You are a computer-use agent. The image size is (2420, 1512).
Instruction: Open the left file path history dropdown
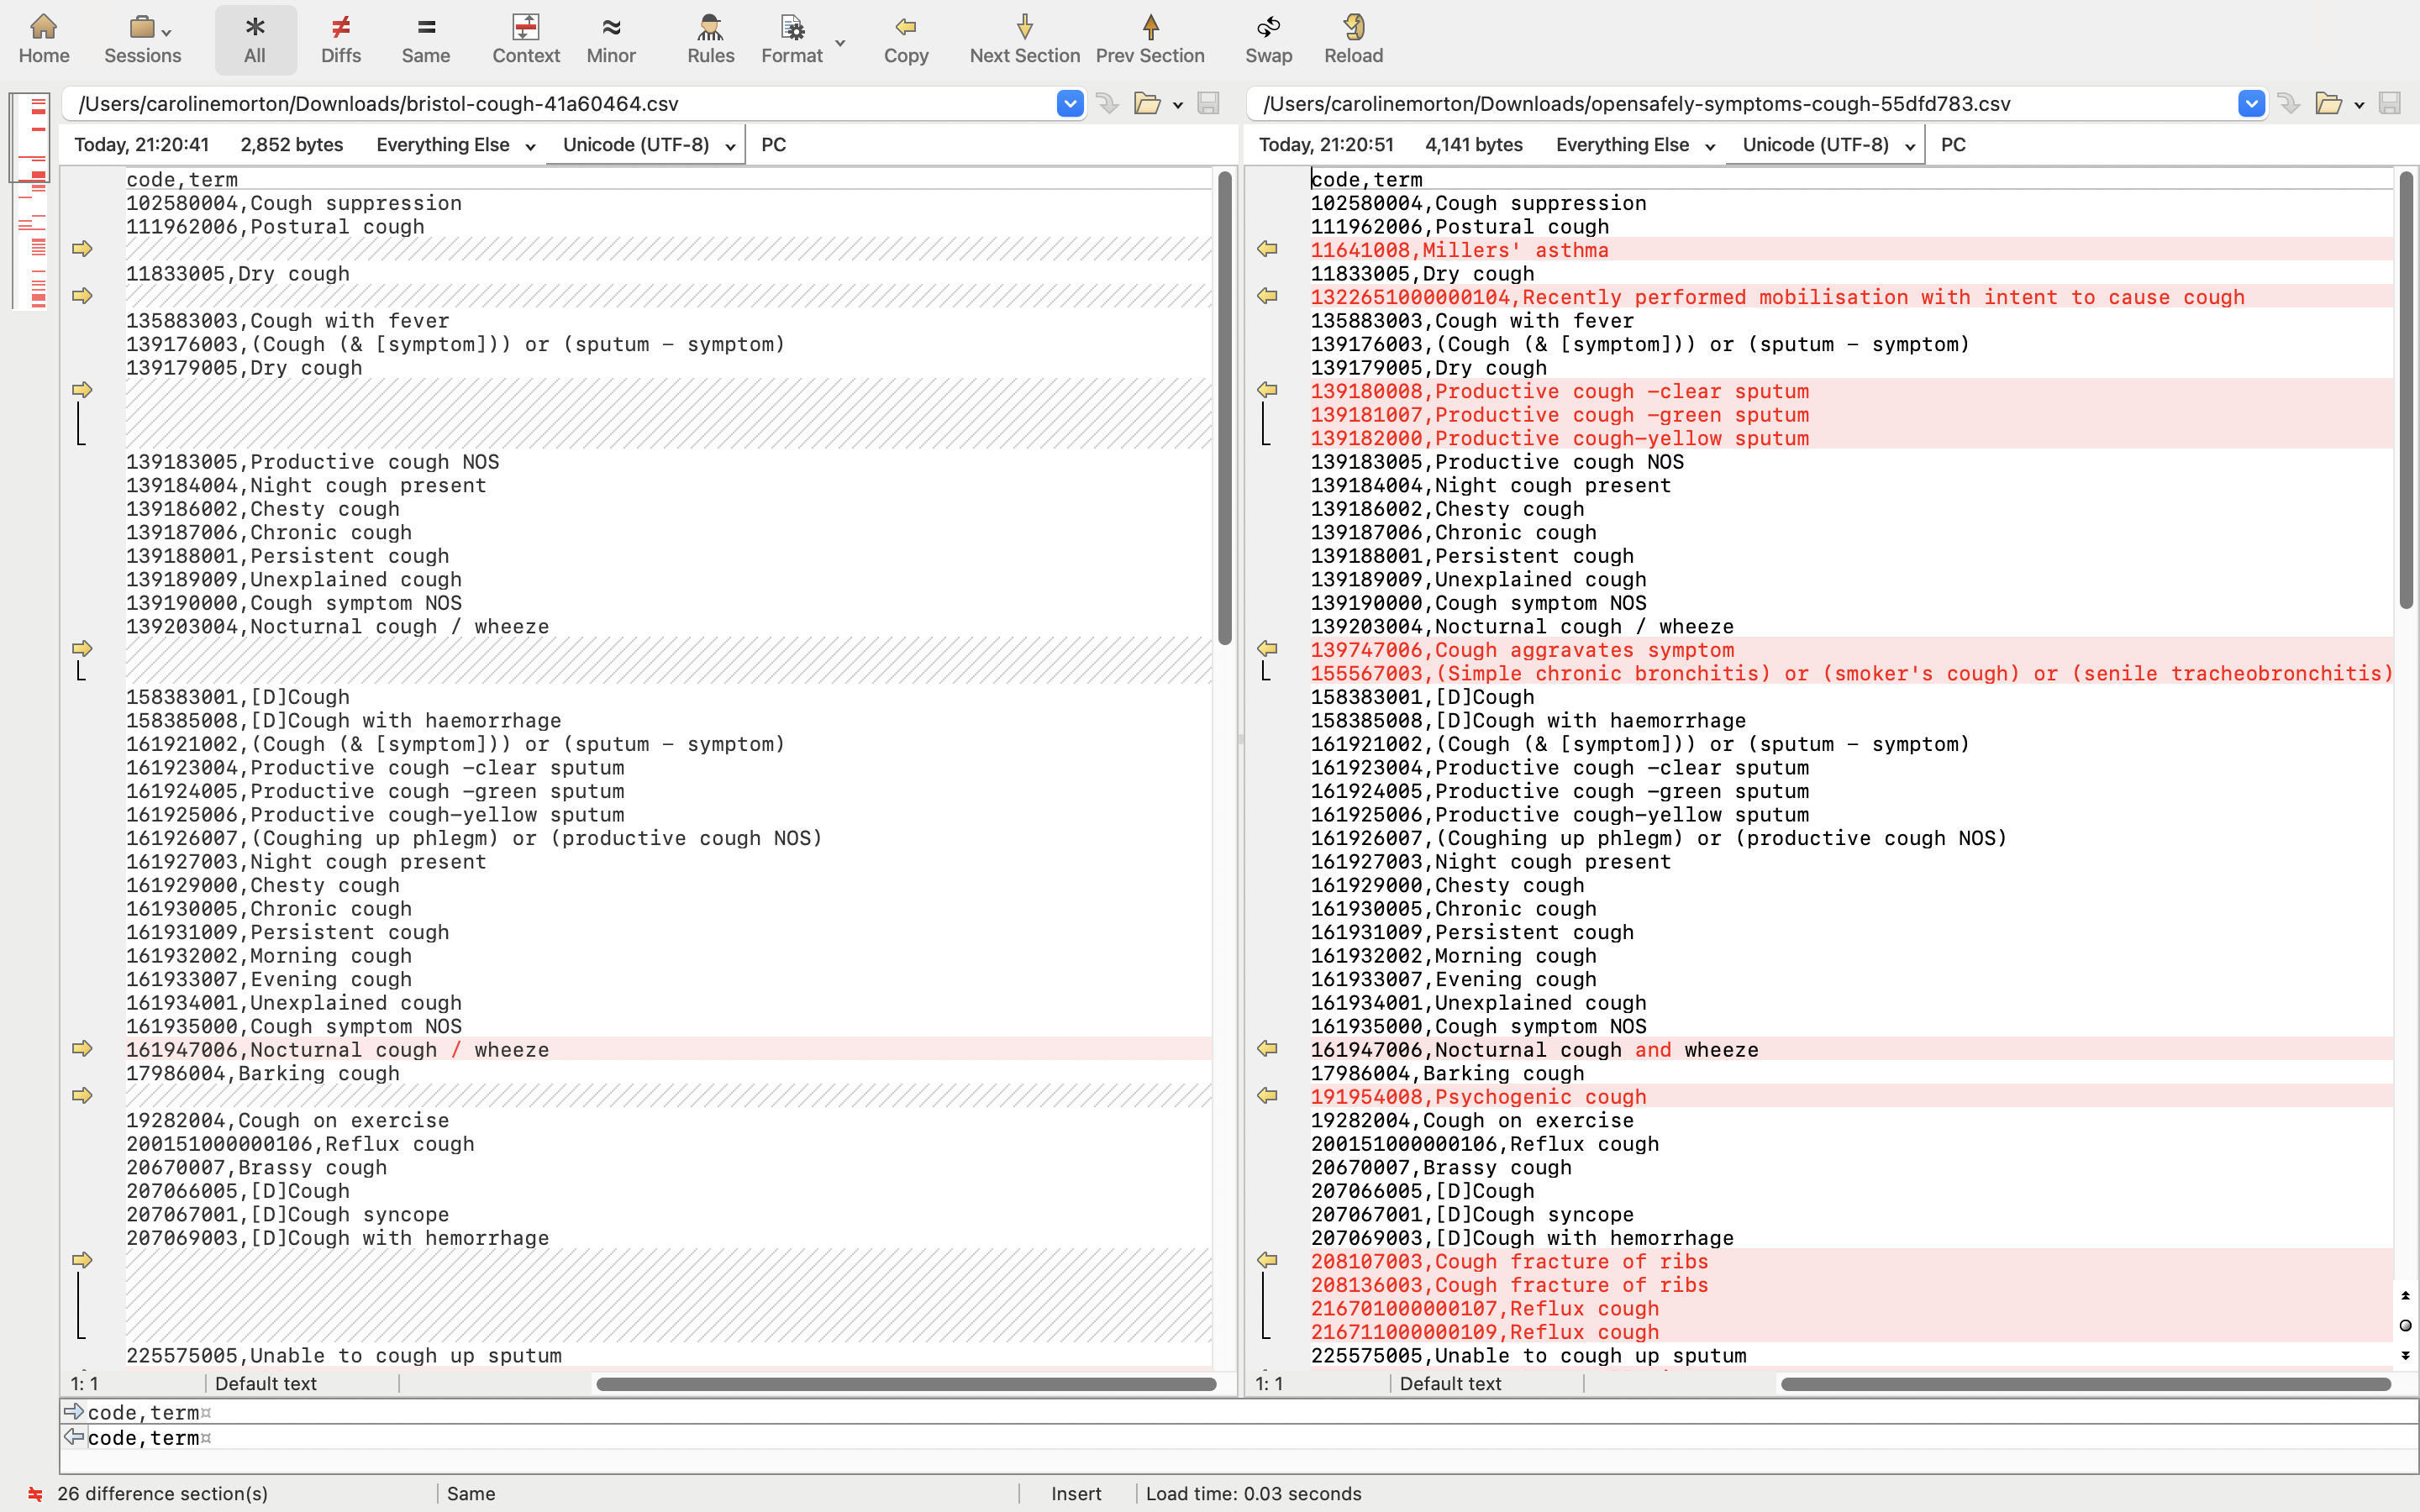pos(1069,103)
